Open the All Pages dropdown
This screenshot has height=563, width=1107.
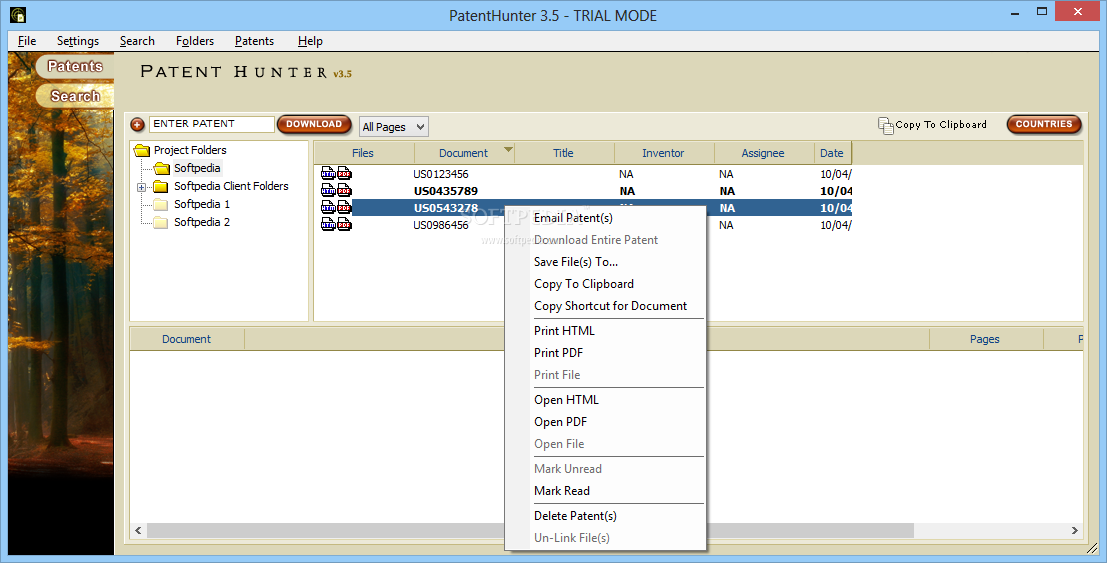tap(394, 127)
